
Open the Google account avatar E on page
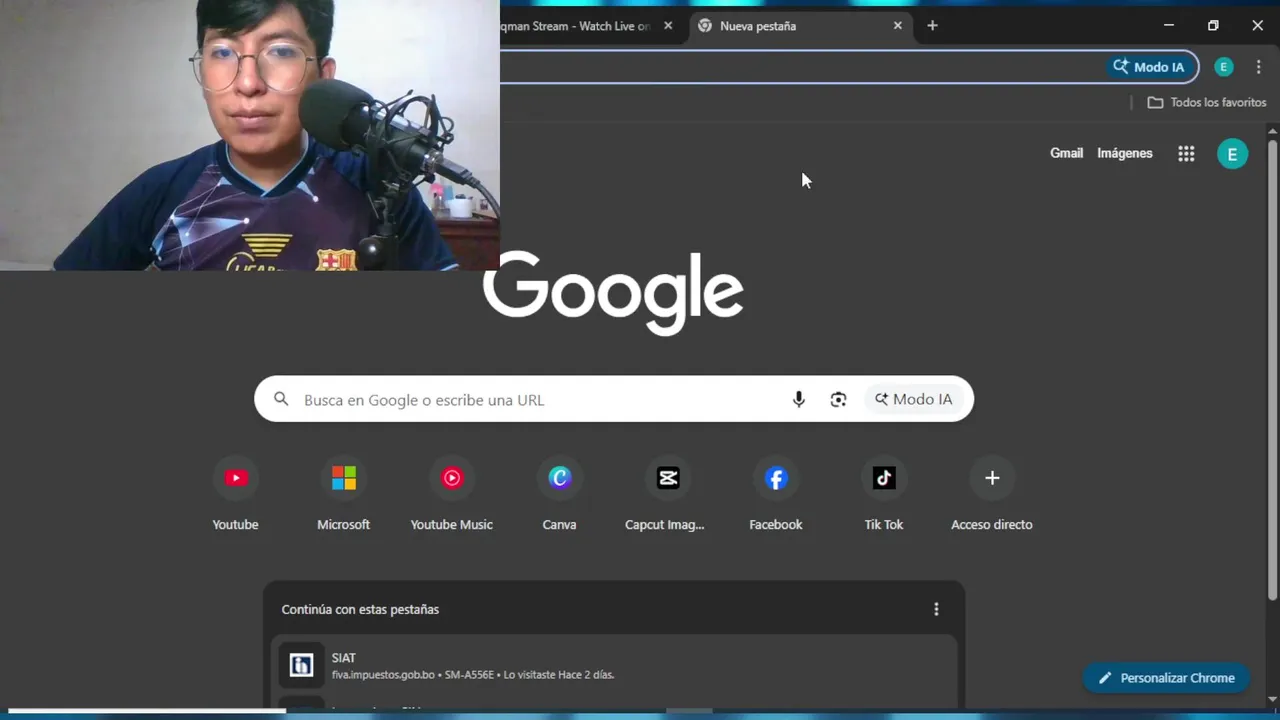click(1232, 153)
